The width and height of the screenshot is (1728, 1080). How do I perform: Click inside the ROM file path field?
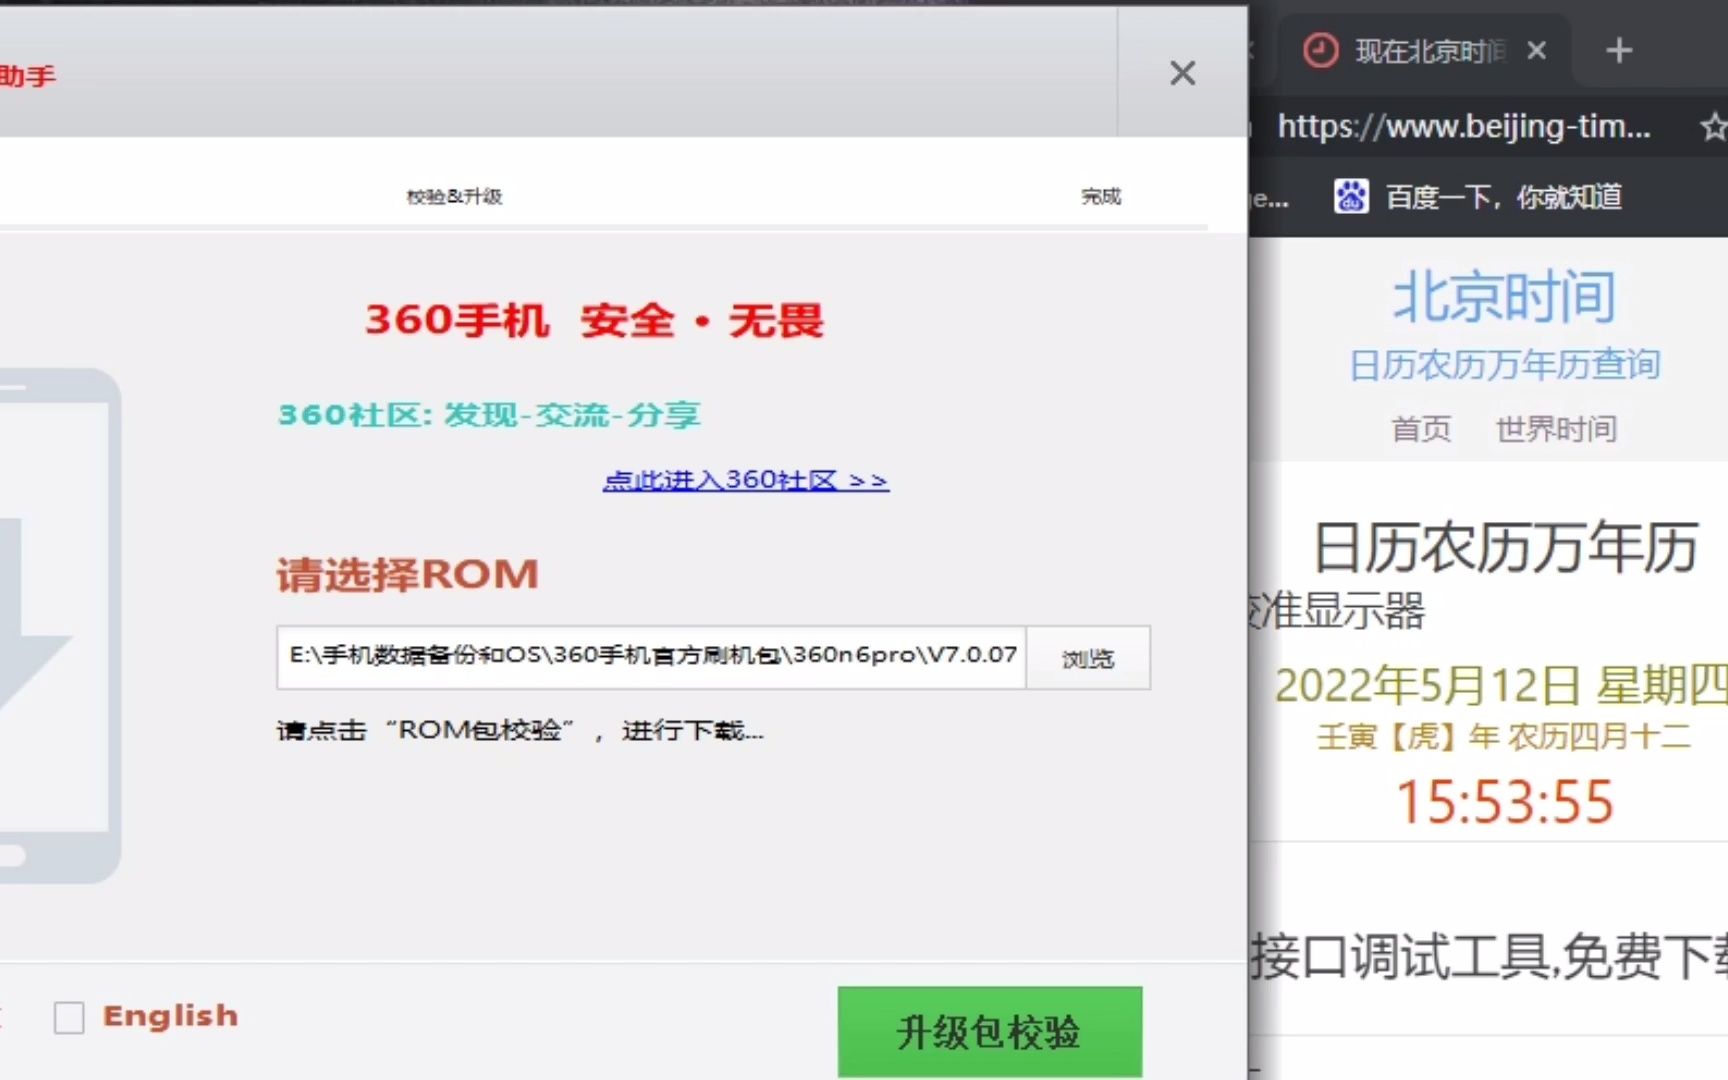pos(651,657)
